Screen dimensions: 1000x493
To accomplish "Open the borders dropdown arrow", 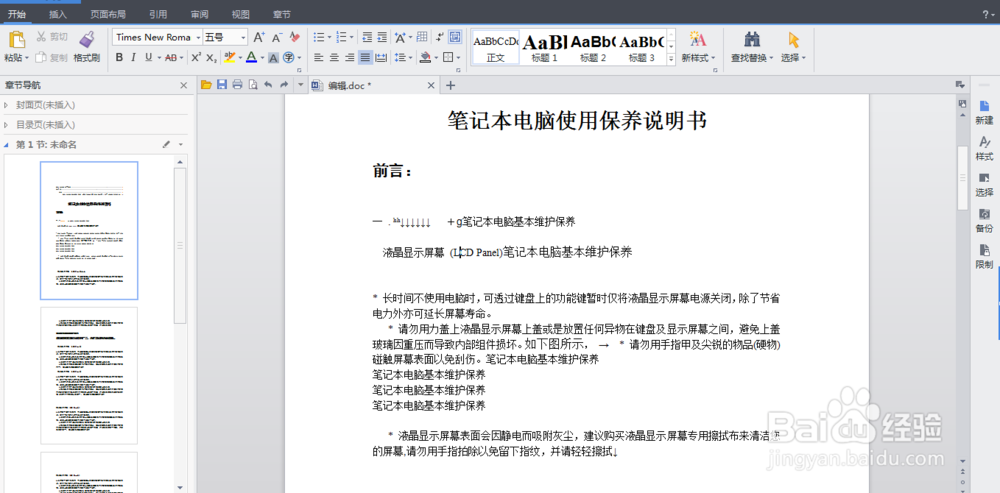I will pyautogui.click(x=459, y=57).
